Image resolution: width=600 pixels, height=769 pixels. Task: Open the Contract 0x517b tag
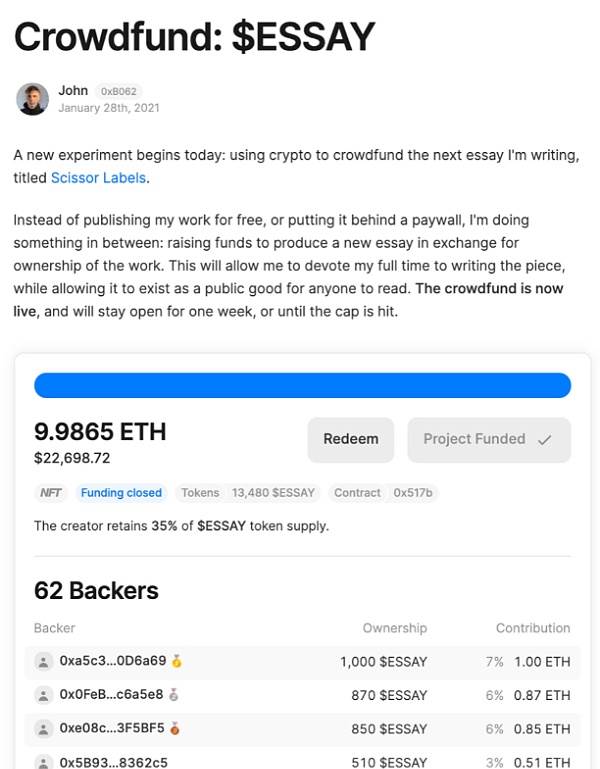click(x=383, y=492)
